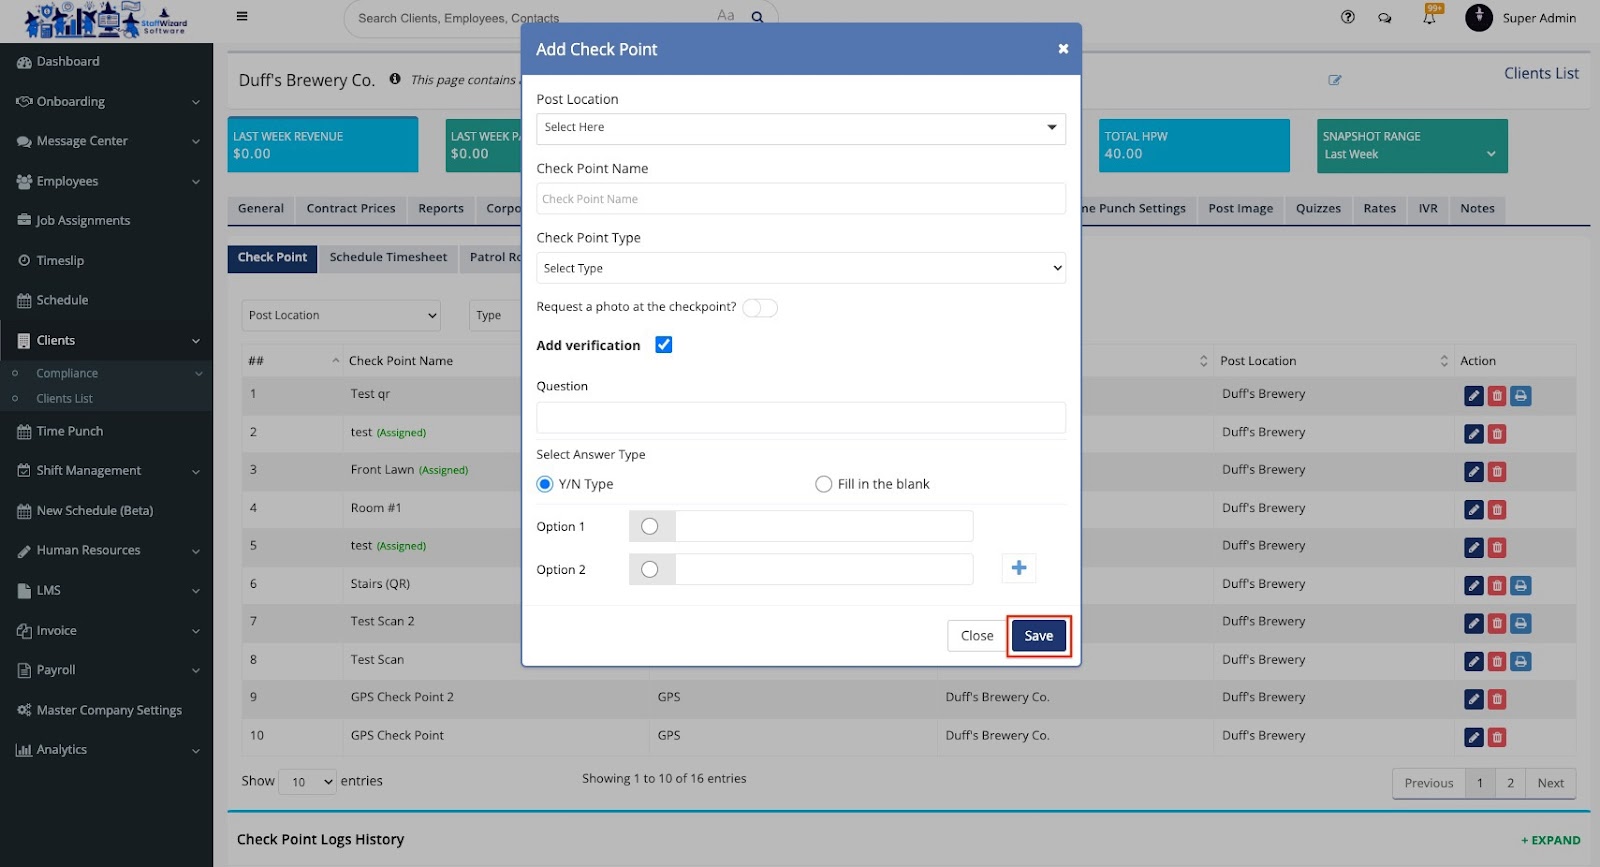Screen dimensions: 1600x867
Task: Click the chat messages icon in header
Action: pos(1384,18)
